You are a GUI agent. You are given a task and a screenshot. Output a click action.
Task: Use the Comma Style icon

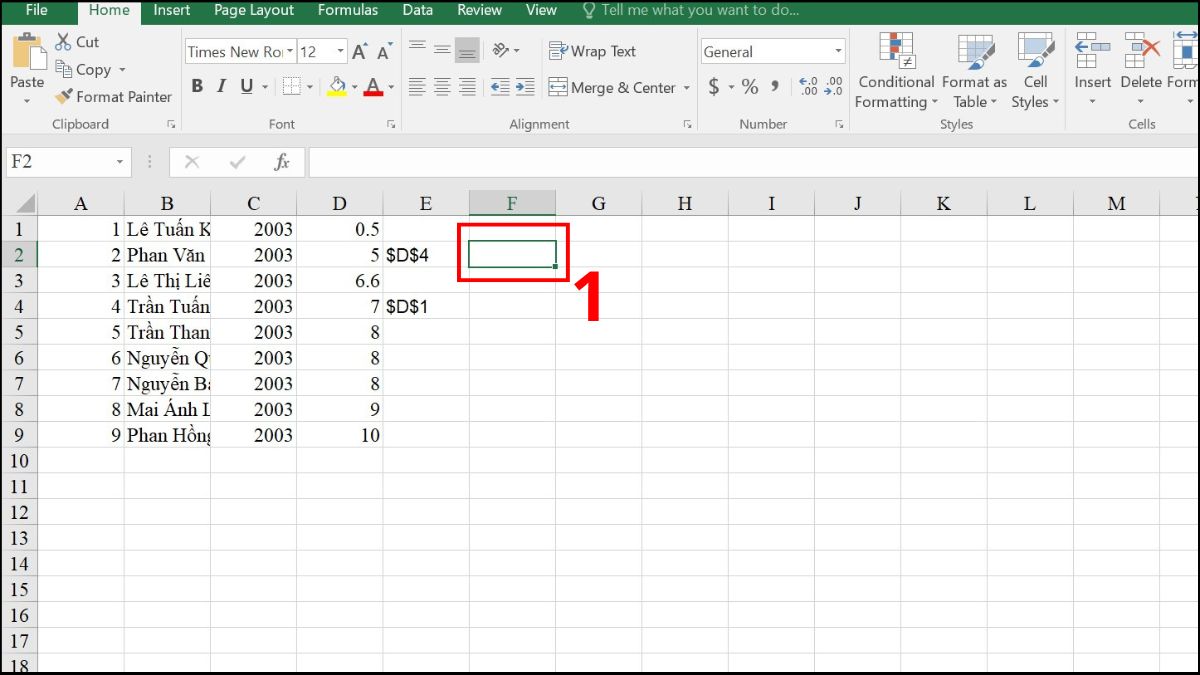(x=775, y=87)
